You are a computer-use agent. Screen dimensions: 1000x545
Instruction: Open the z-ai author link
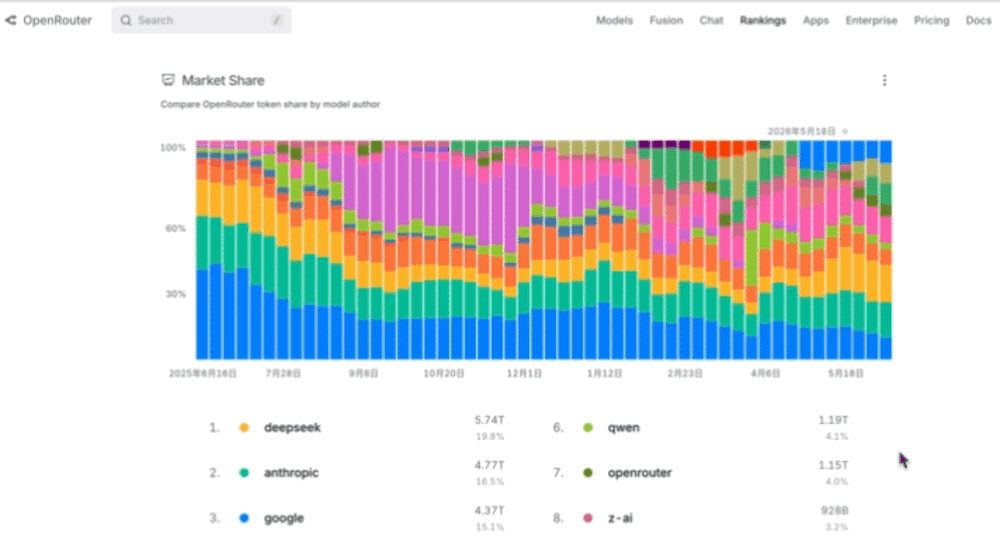(x=620, y=518)
